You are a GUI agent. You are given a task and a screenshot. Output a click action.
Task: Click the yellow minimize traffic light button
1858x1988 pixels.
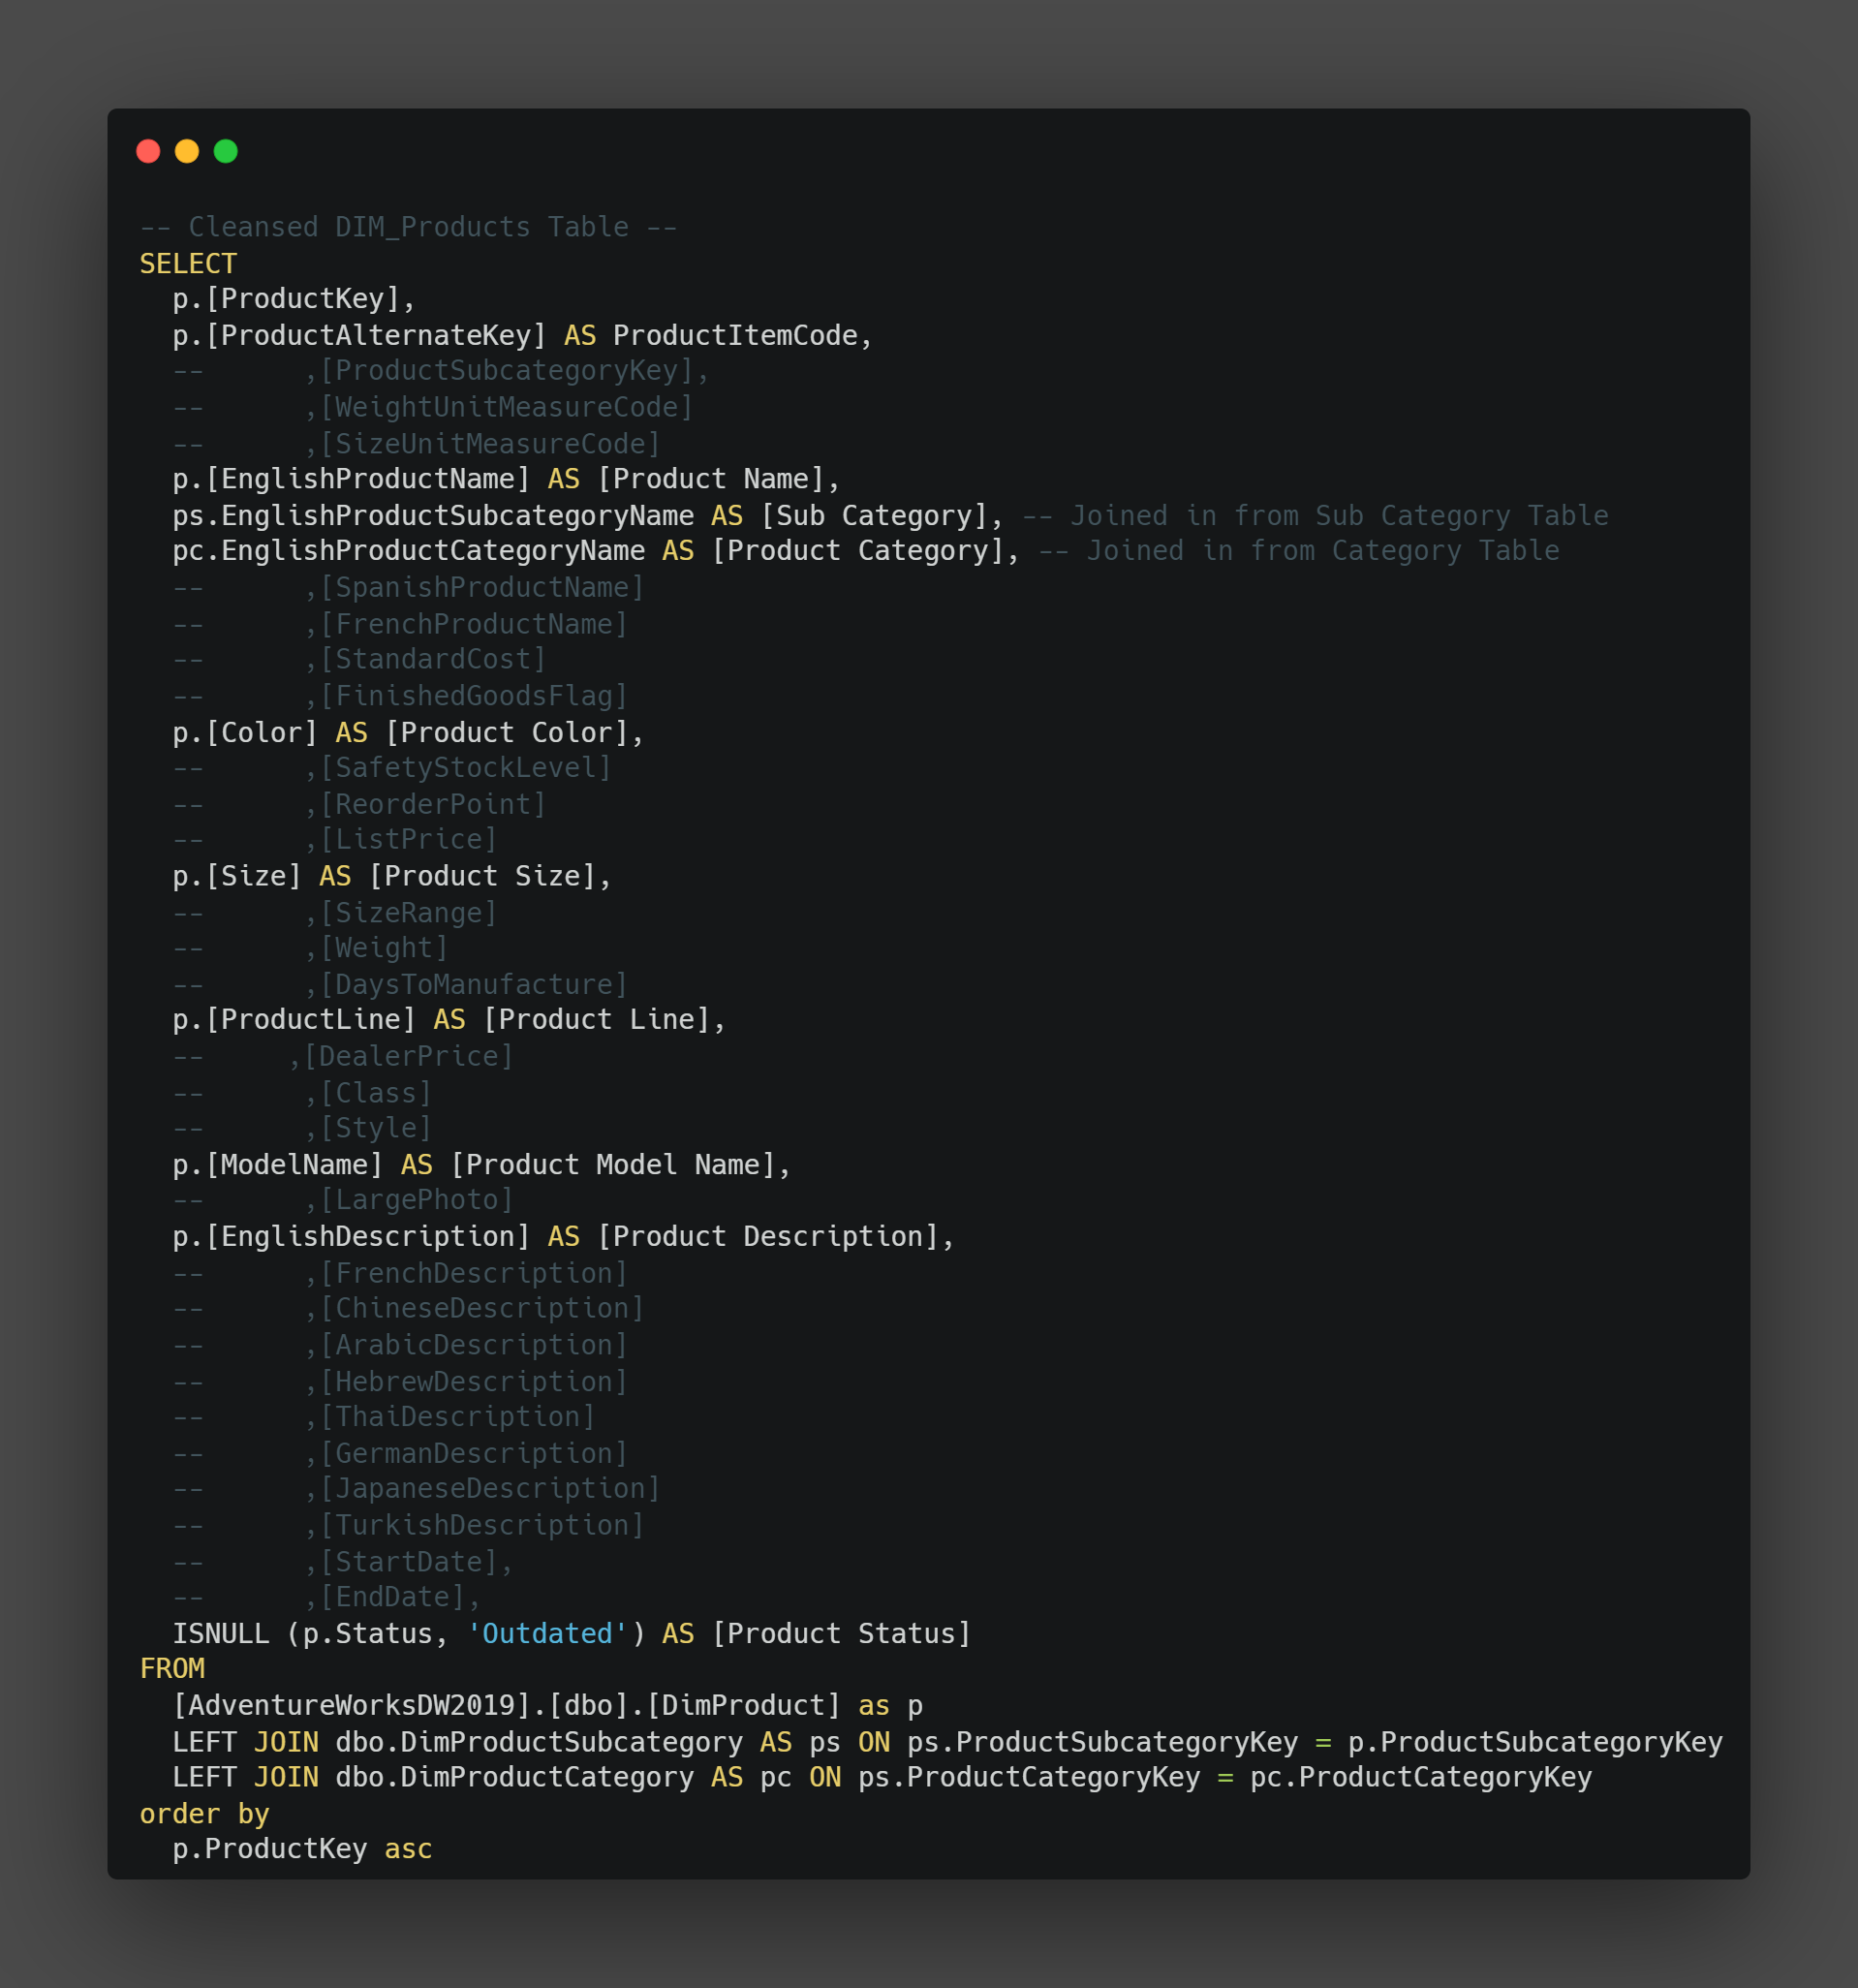click(187, 151)
